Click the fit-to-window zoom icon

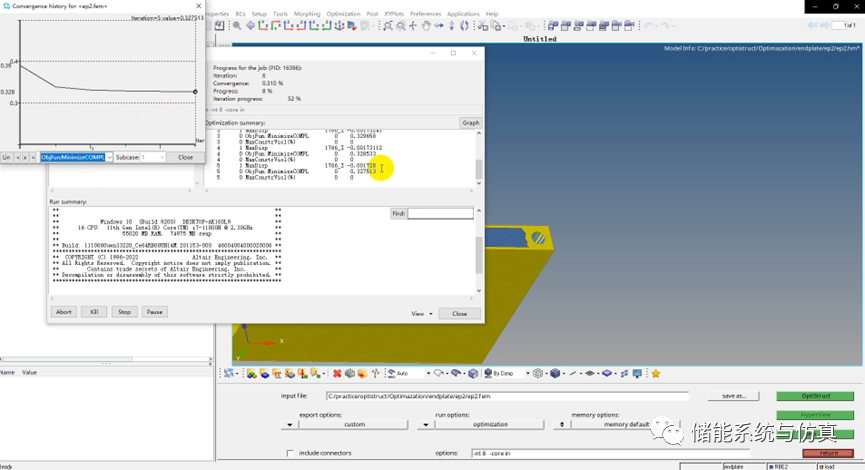pyautogui.click(x=388, y=26)
